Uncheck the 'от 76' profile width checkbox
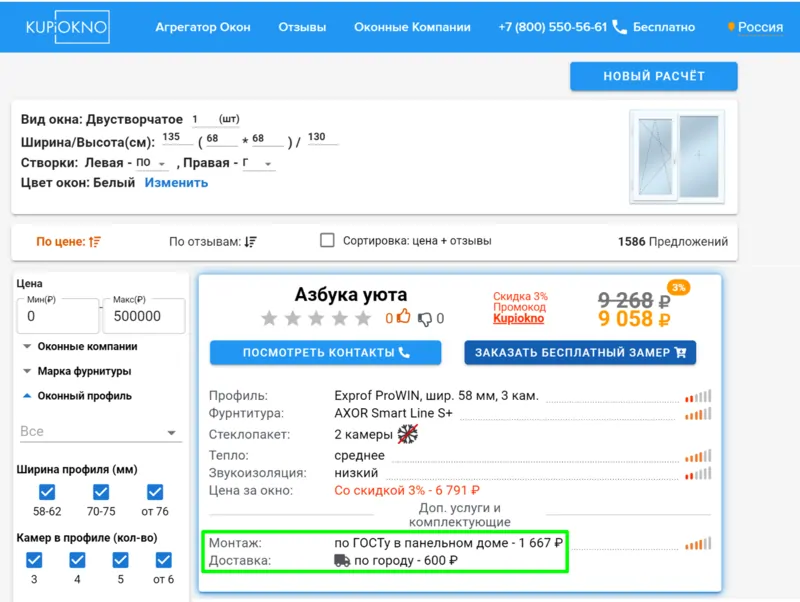The height and width of the screenshot is (602, 800). 155,492
